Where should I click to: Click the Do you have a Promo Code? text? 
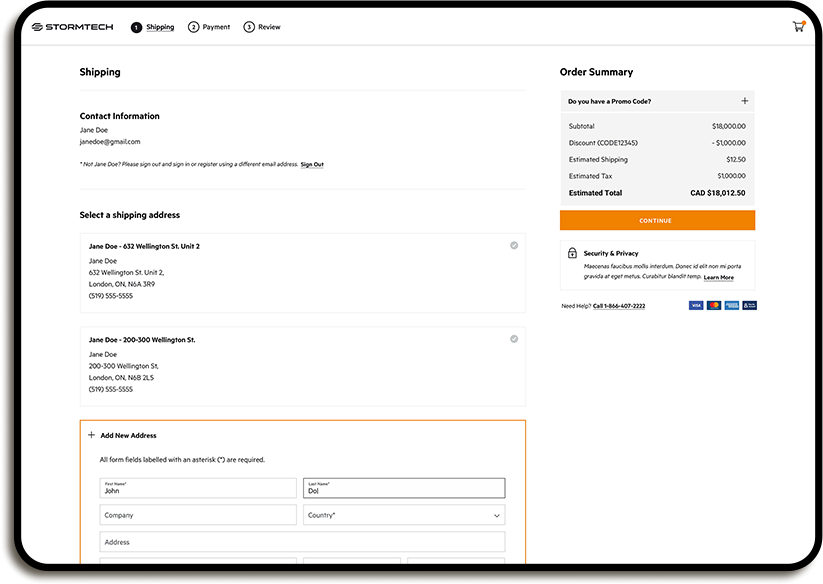pyautogui.click(x=609, y=101)
